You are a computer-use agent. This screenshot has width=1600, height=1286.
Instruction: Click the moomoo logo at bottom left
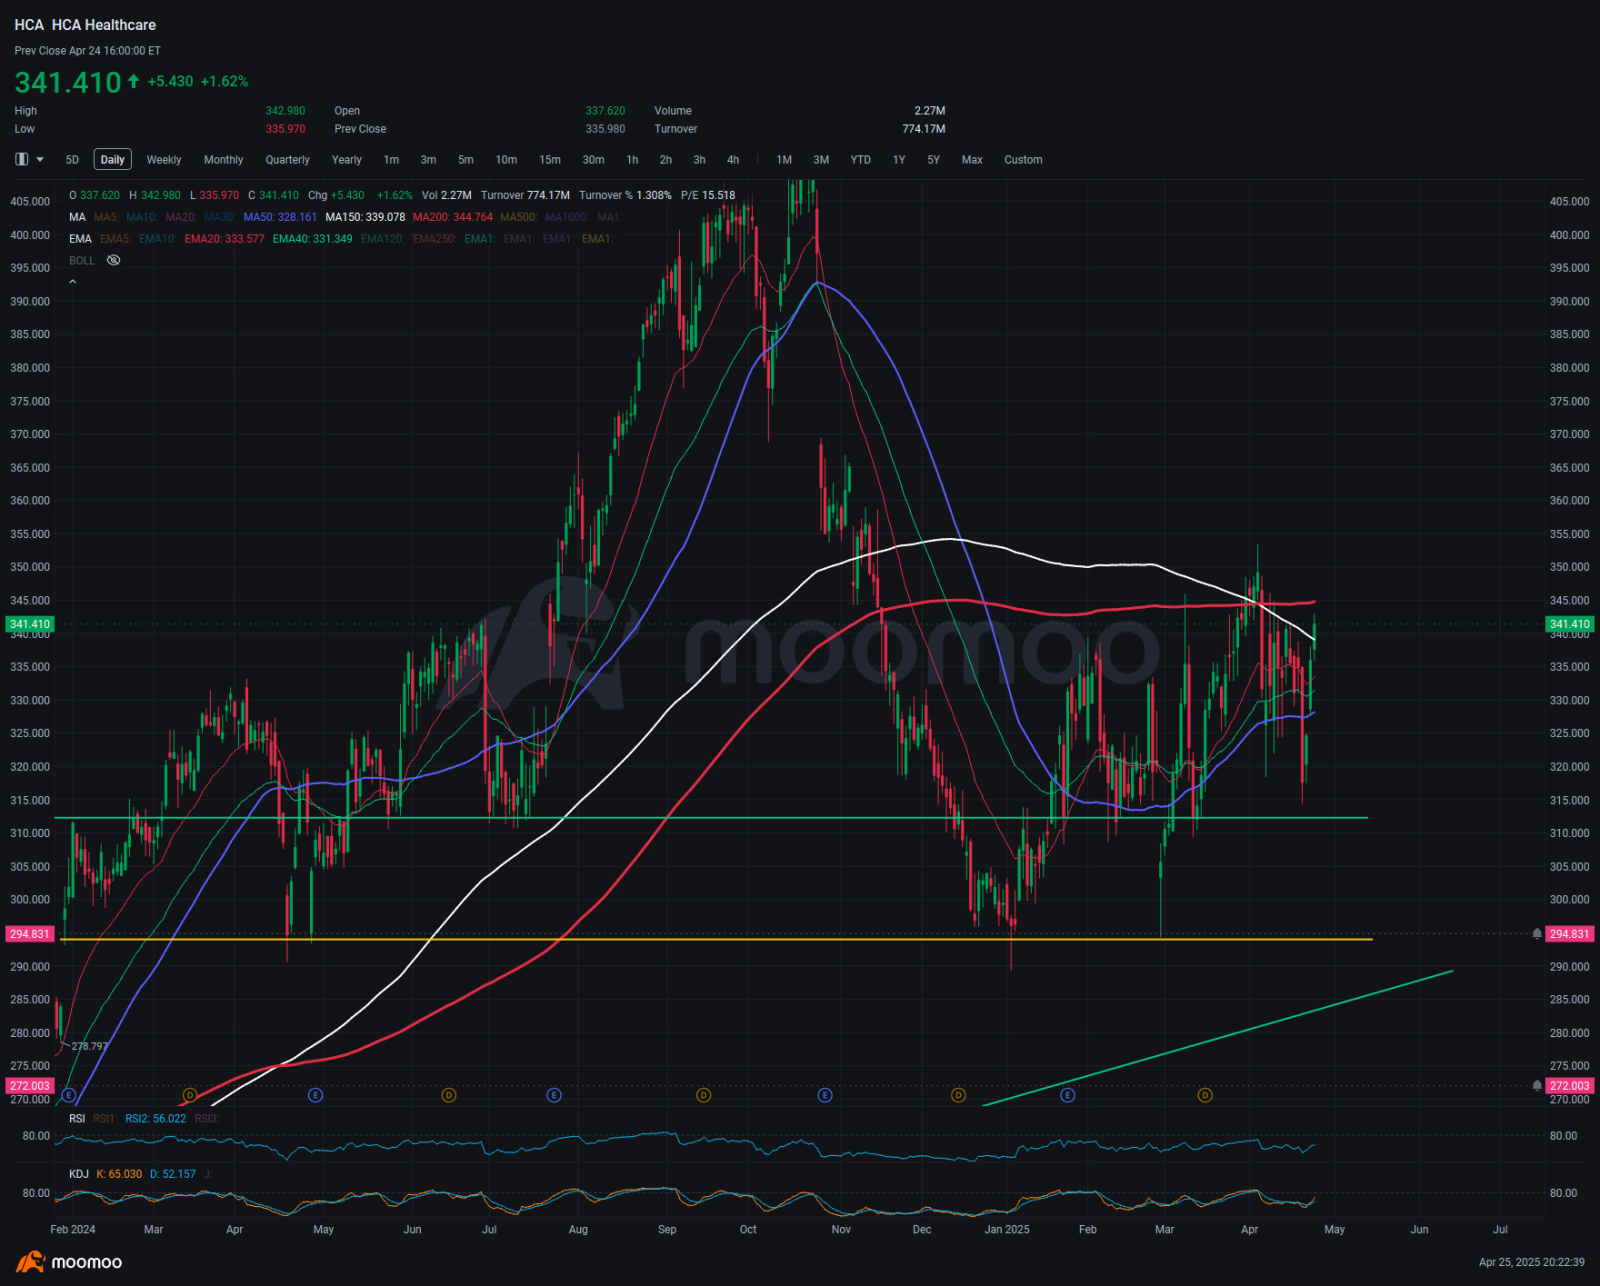click(x=68, y=1262)
